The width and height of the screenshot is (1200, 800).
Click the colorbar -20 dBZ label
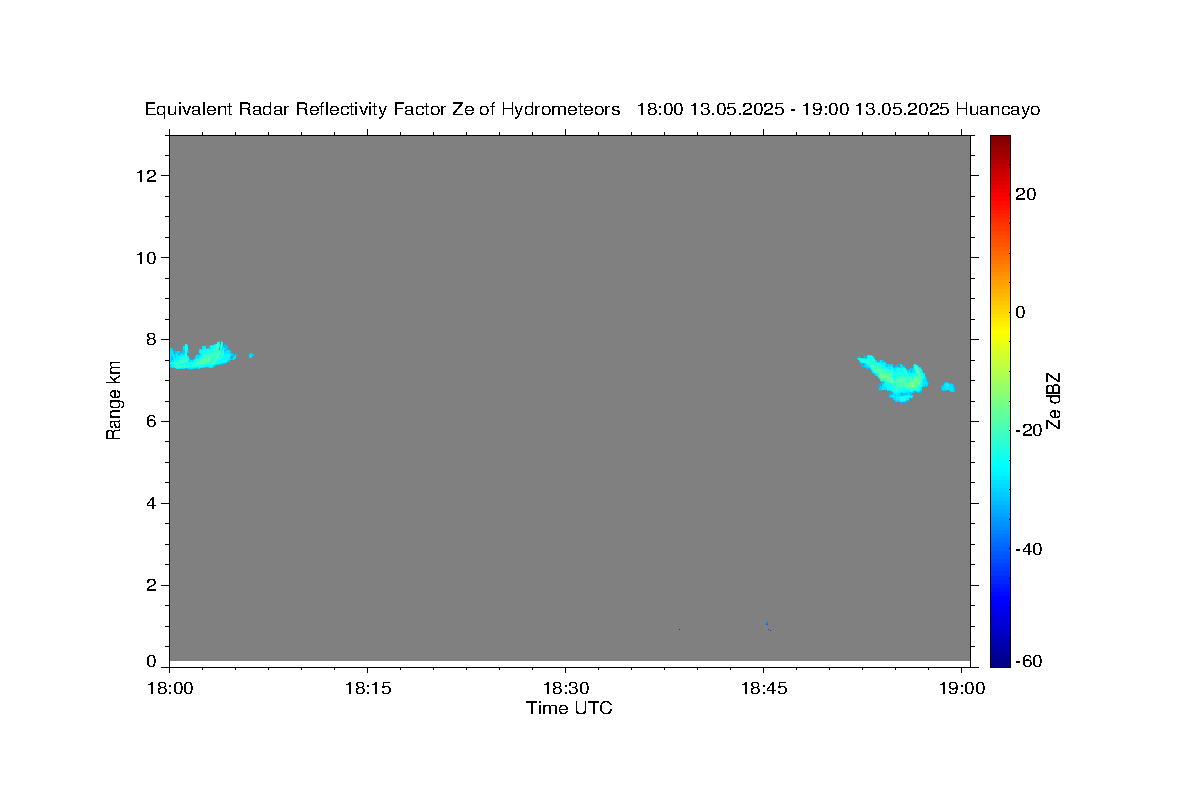click(x=1028, y=430)
